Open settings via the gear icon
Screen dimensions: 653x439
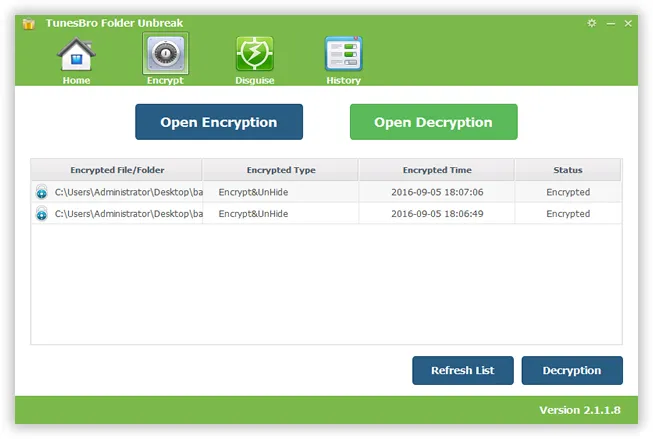coord(592,23)
